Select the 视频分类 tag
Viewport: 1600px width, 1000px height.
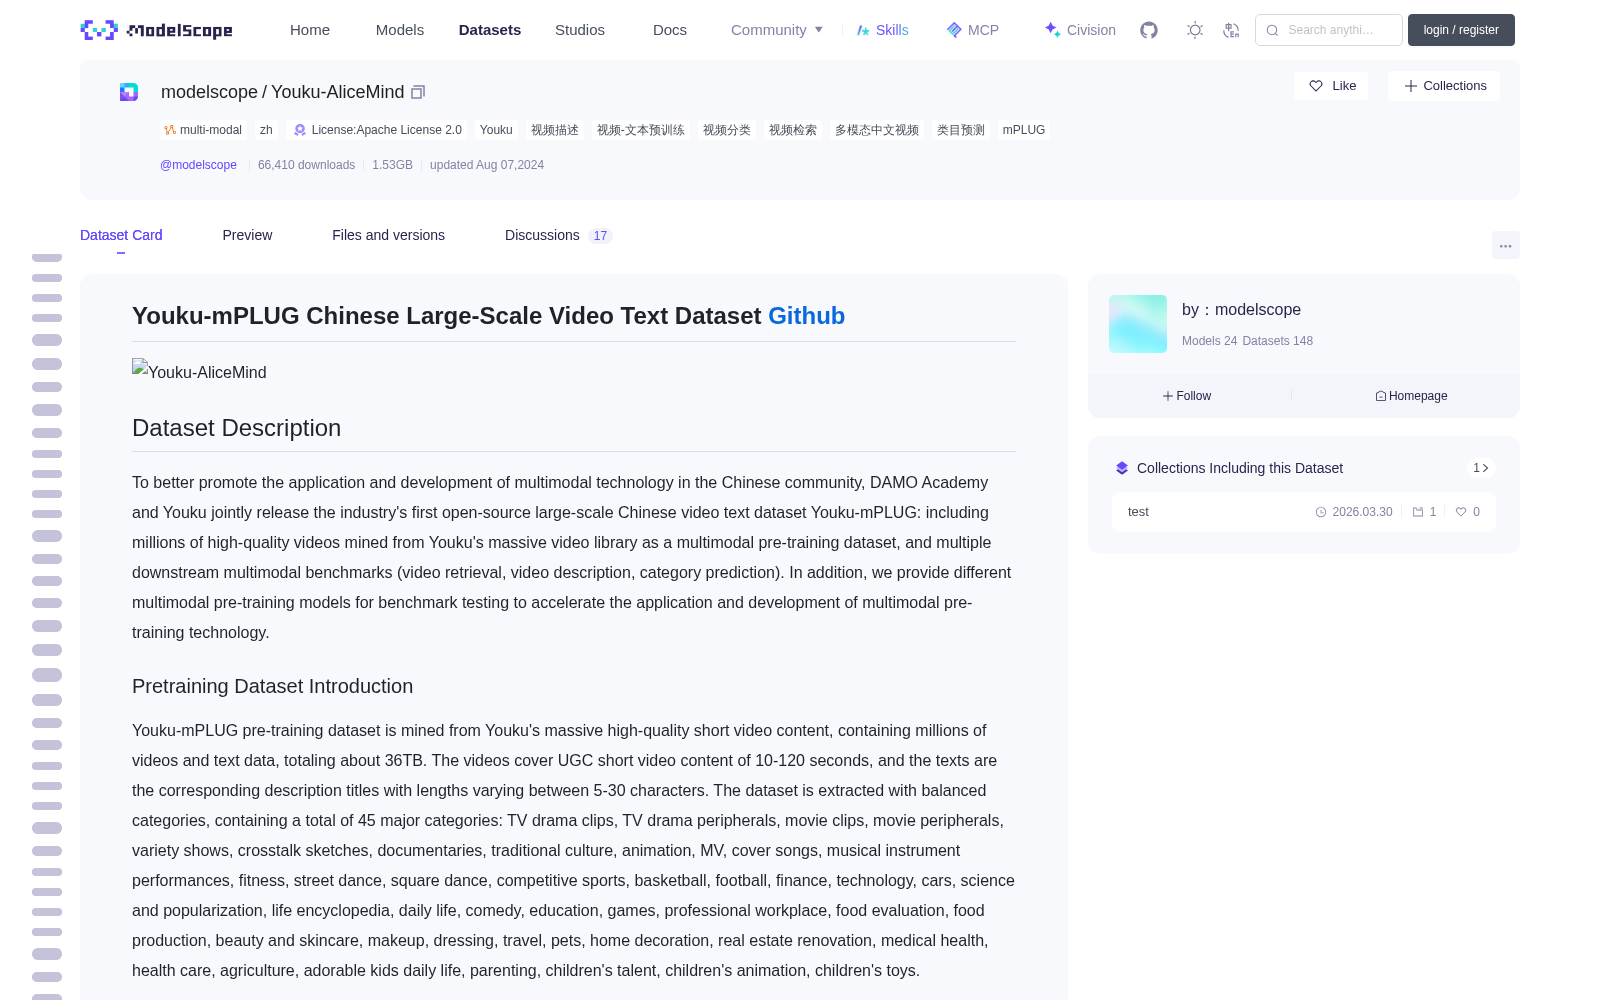click(x=727, y=130)
